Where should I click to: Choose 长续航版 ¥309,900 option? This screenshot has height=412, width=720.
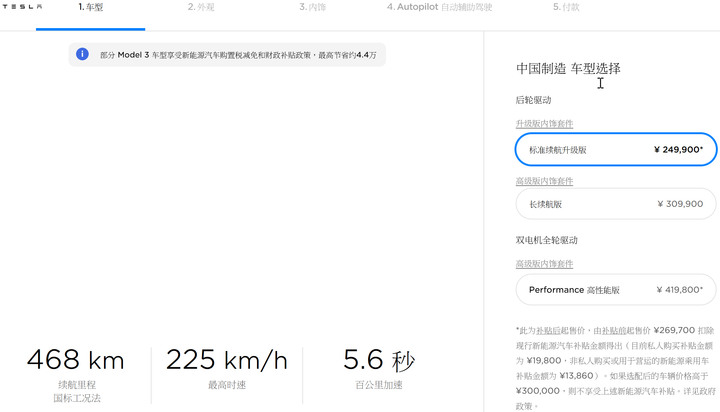616,204
